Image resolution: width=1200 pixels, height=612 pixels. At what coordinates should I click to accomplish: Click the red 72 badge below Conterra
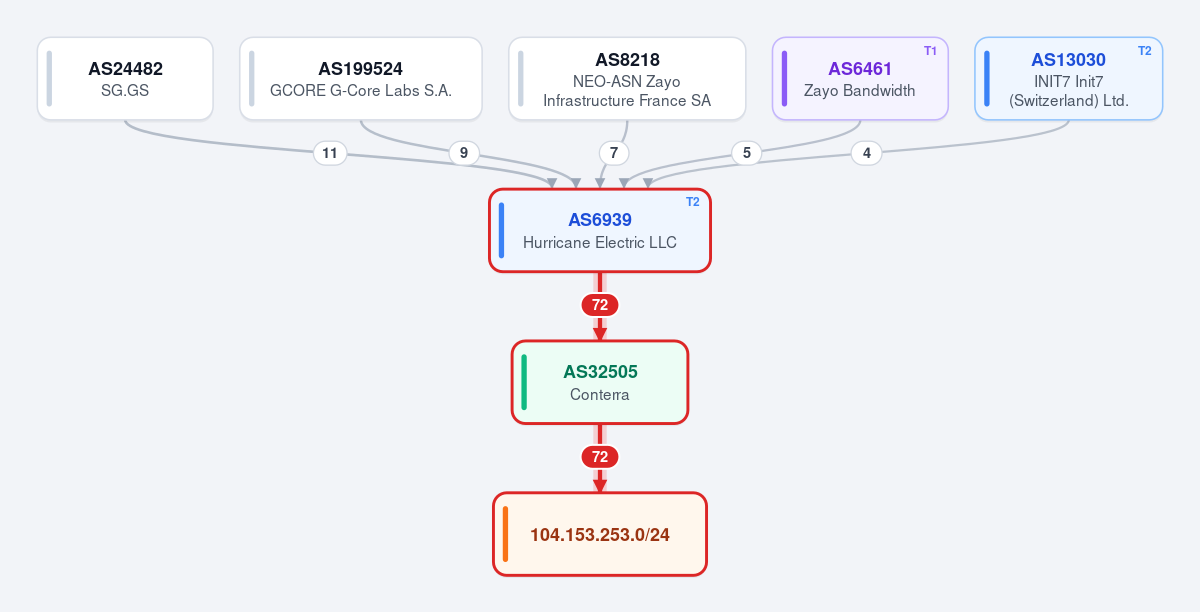600,457
